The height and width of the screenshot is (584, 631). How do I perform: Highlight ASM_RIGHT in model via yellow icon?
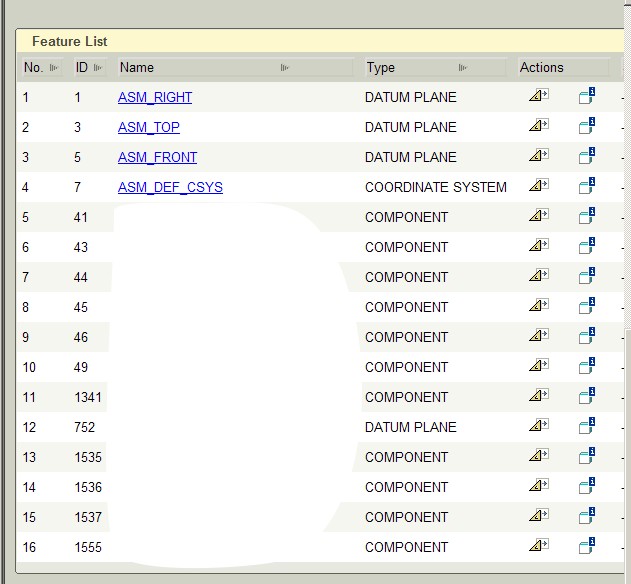(x=538, y=95)
